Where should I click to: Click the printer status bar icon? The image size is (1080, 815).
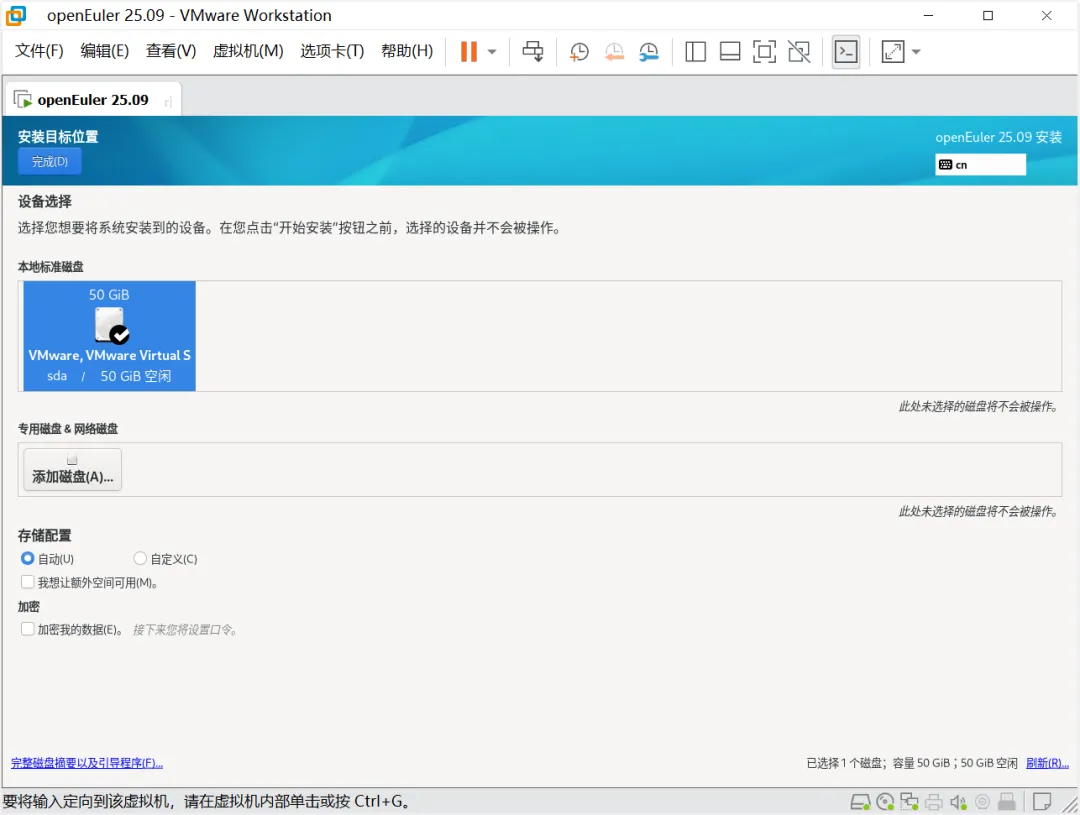934,802
